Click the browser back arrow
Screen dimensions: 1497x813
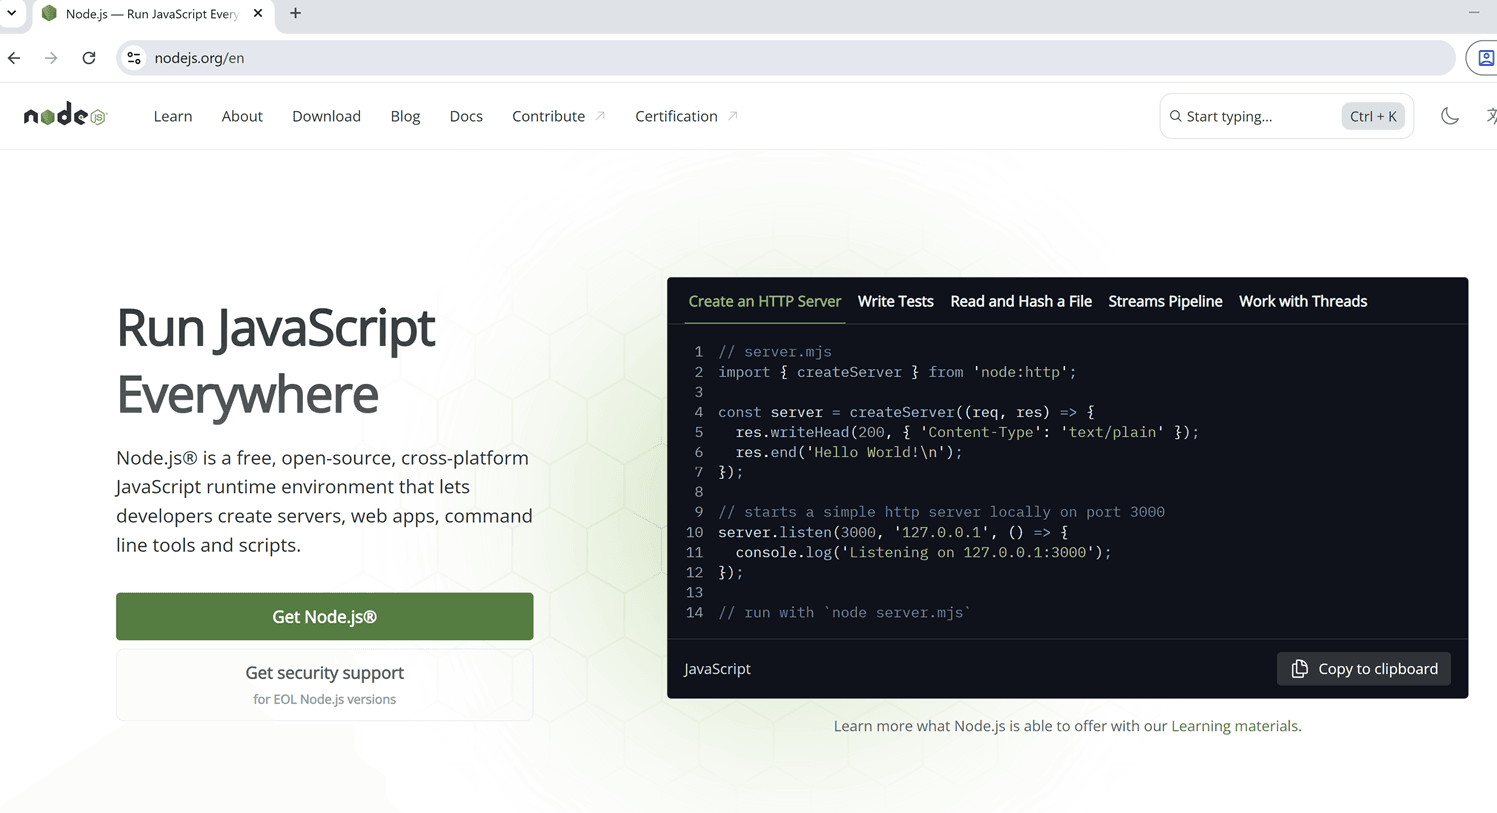pyautogui.click(x=13, y=57)
